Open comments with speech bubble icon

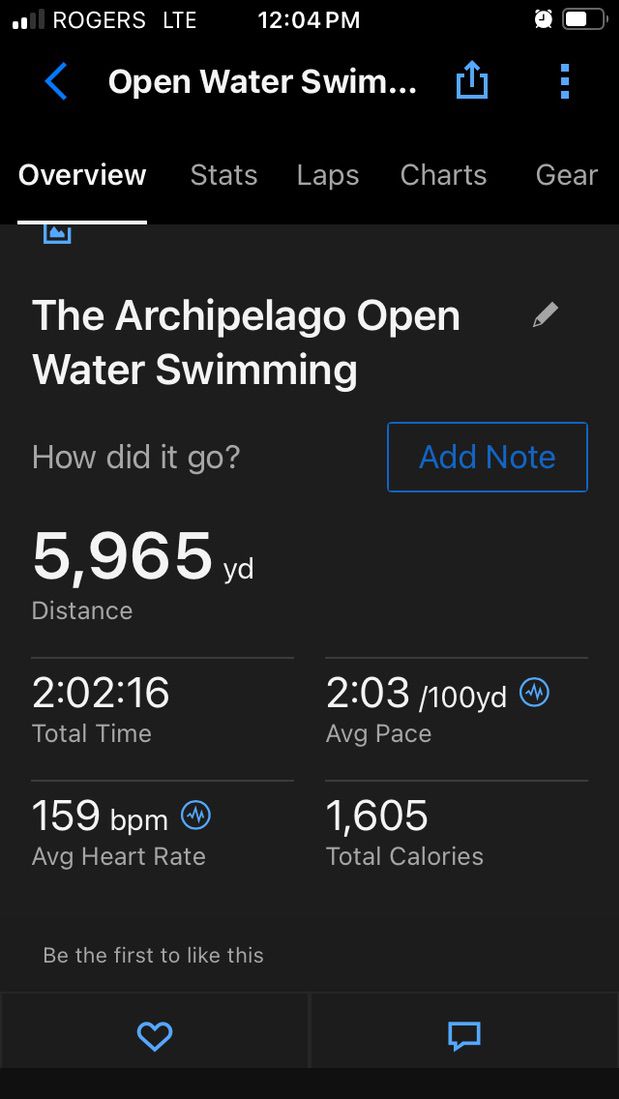[464, 1036]
